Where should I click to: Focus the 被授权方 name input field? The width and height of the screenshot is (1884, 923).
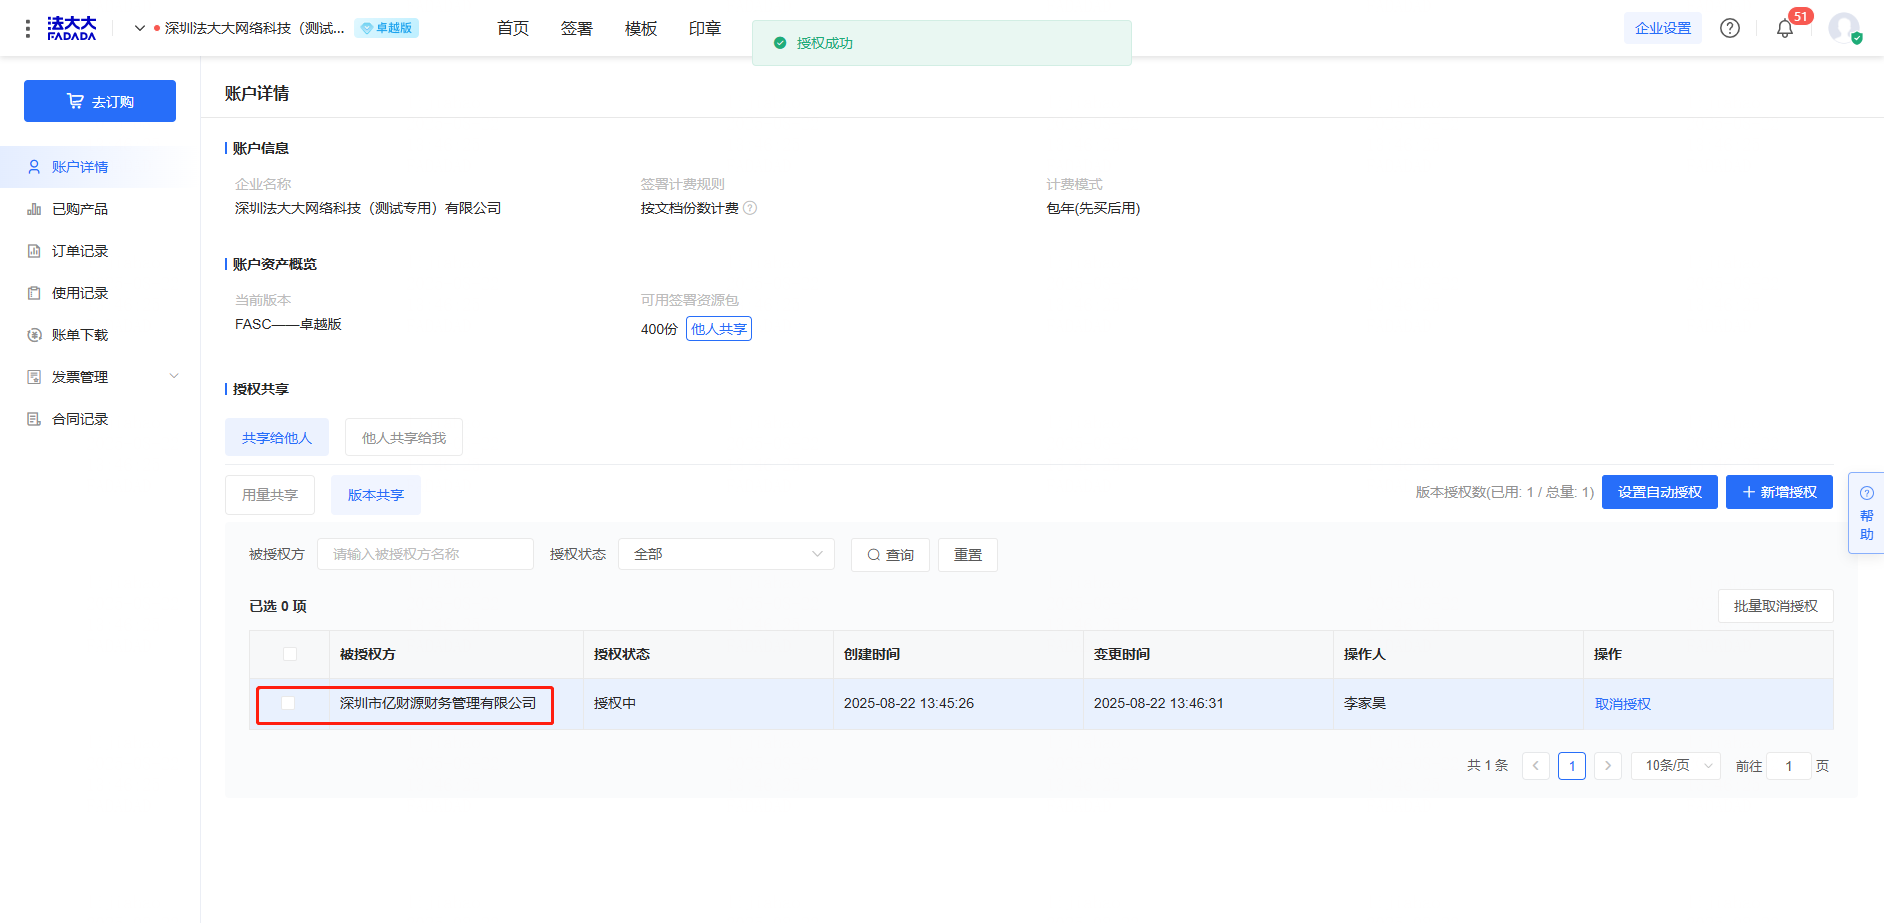point(425,554)
